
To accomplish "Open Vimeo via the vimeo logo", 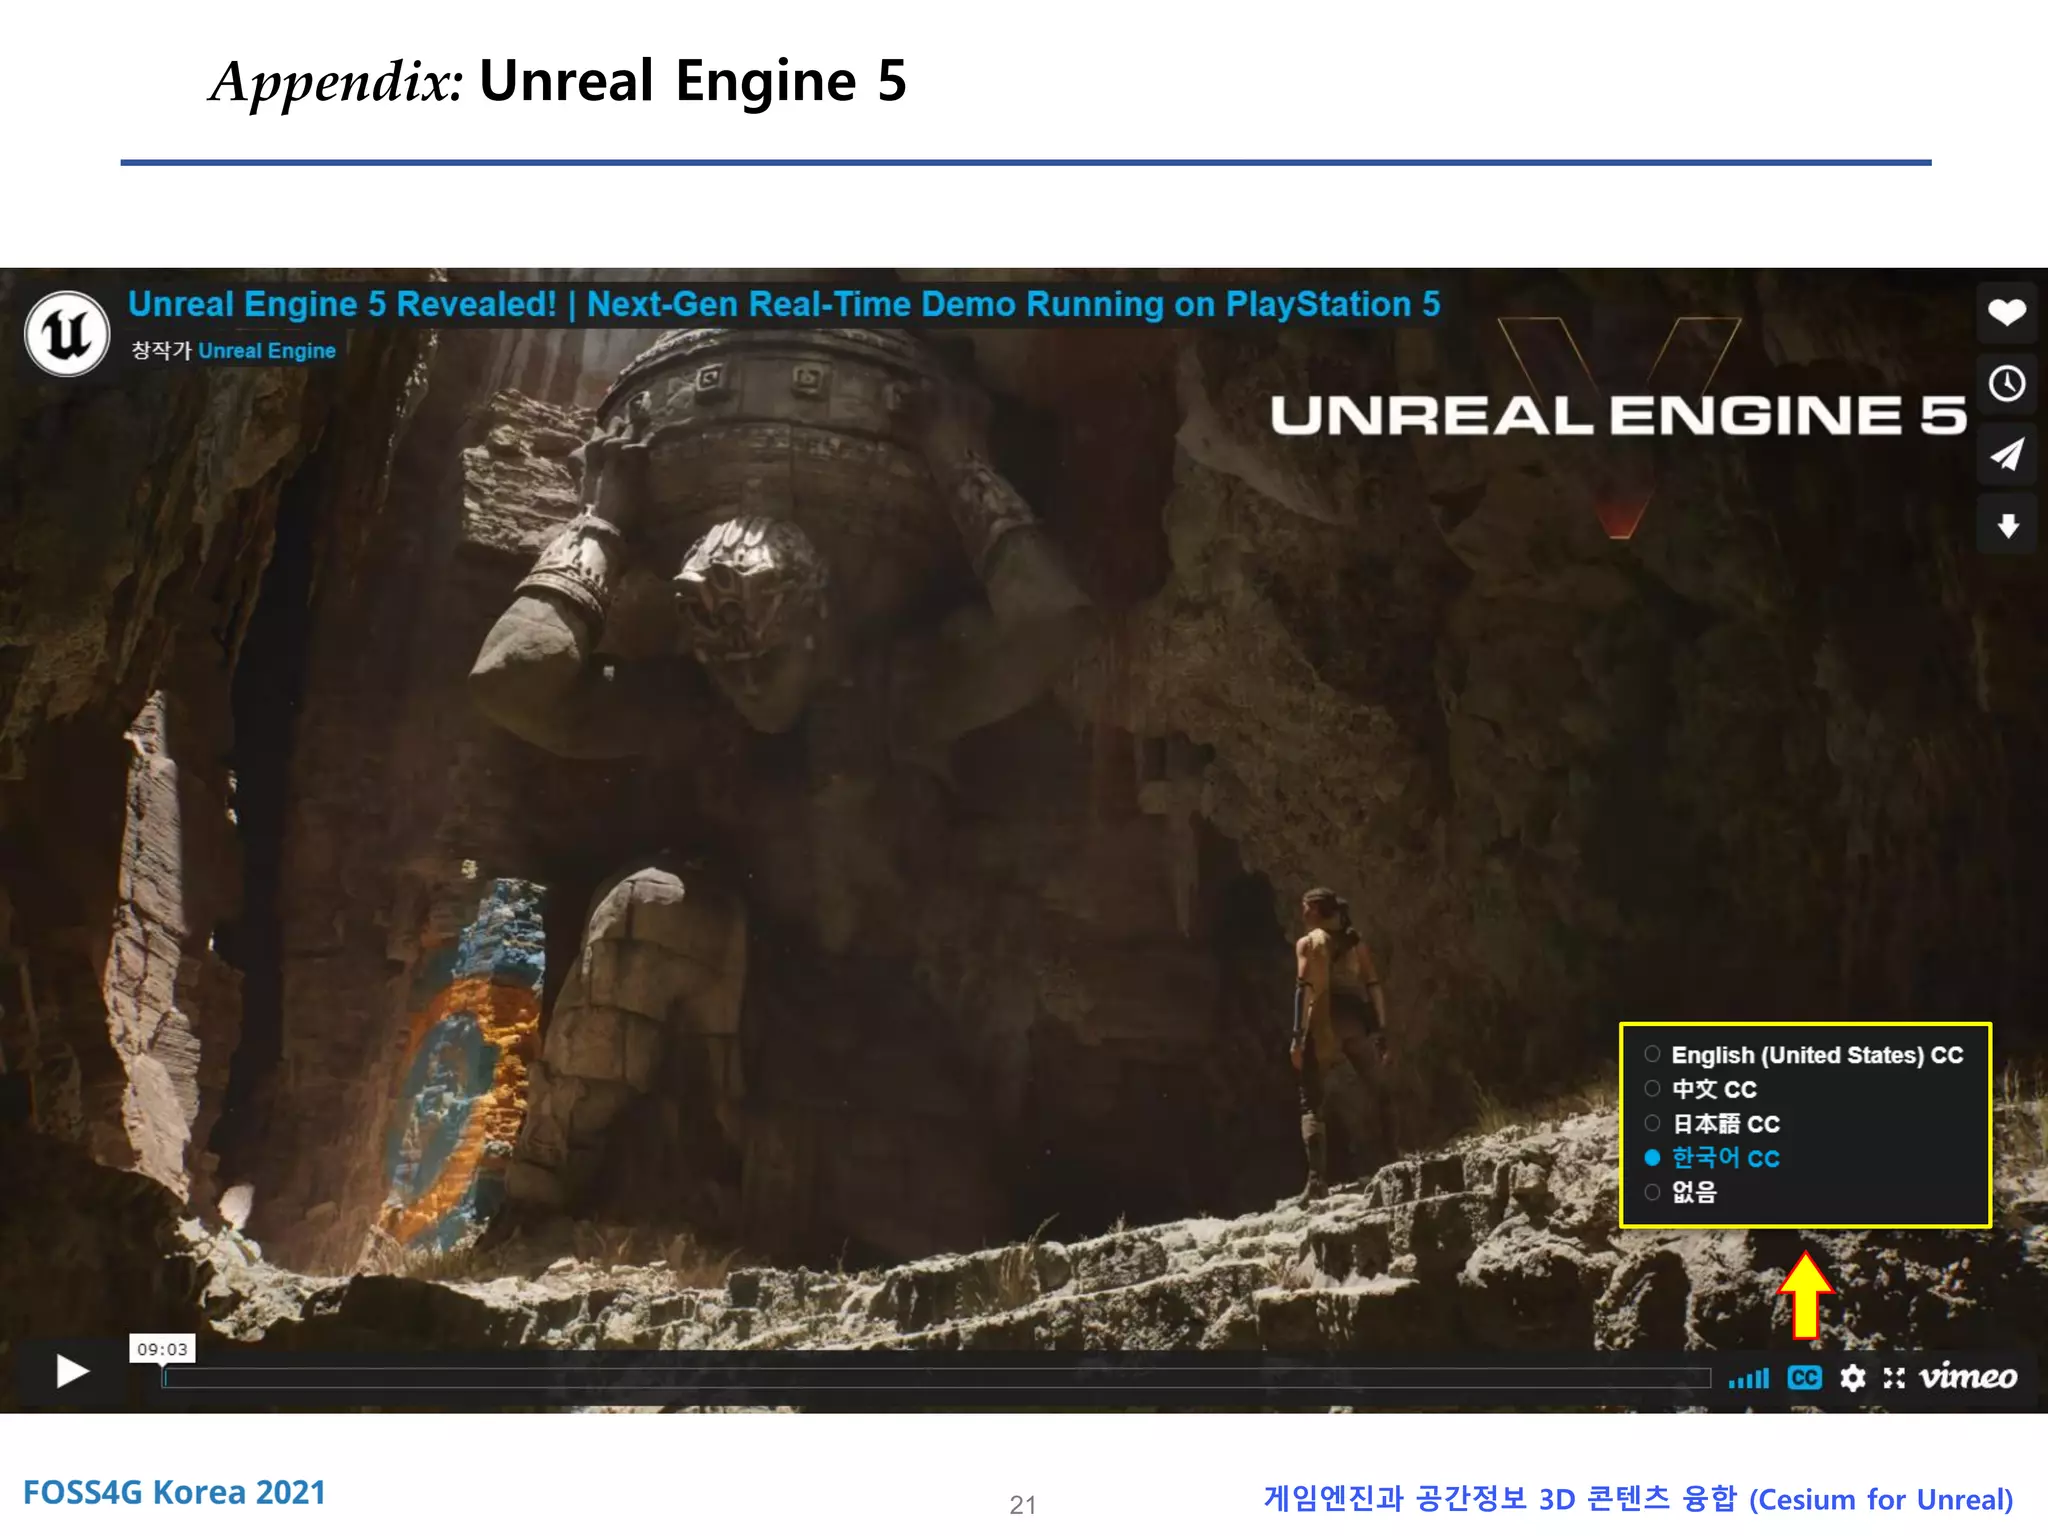I will 1968,1376.
